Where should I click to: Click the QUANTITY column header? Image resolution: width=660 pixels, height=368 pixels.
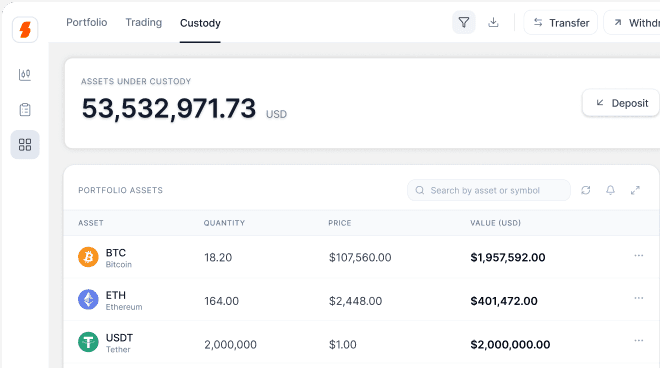pyautogui.click(x=224, y=223)
